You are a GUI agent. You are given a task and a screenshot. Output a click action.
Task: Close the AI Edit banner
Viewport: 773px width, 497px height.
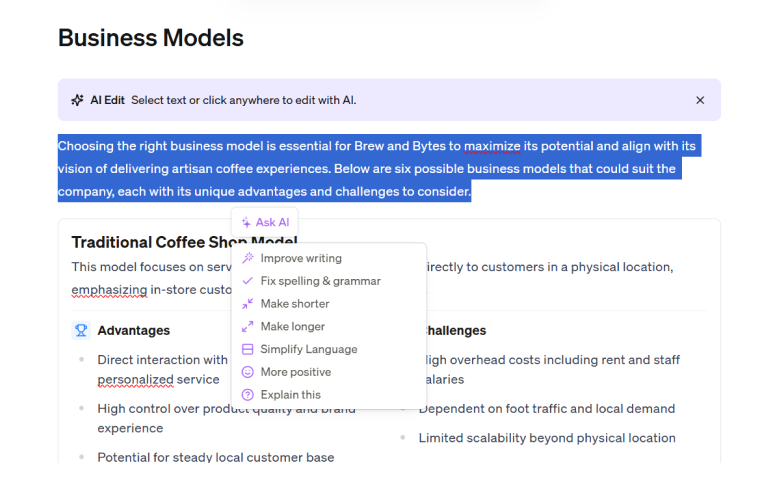coord(700,100)
